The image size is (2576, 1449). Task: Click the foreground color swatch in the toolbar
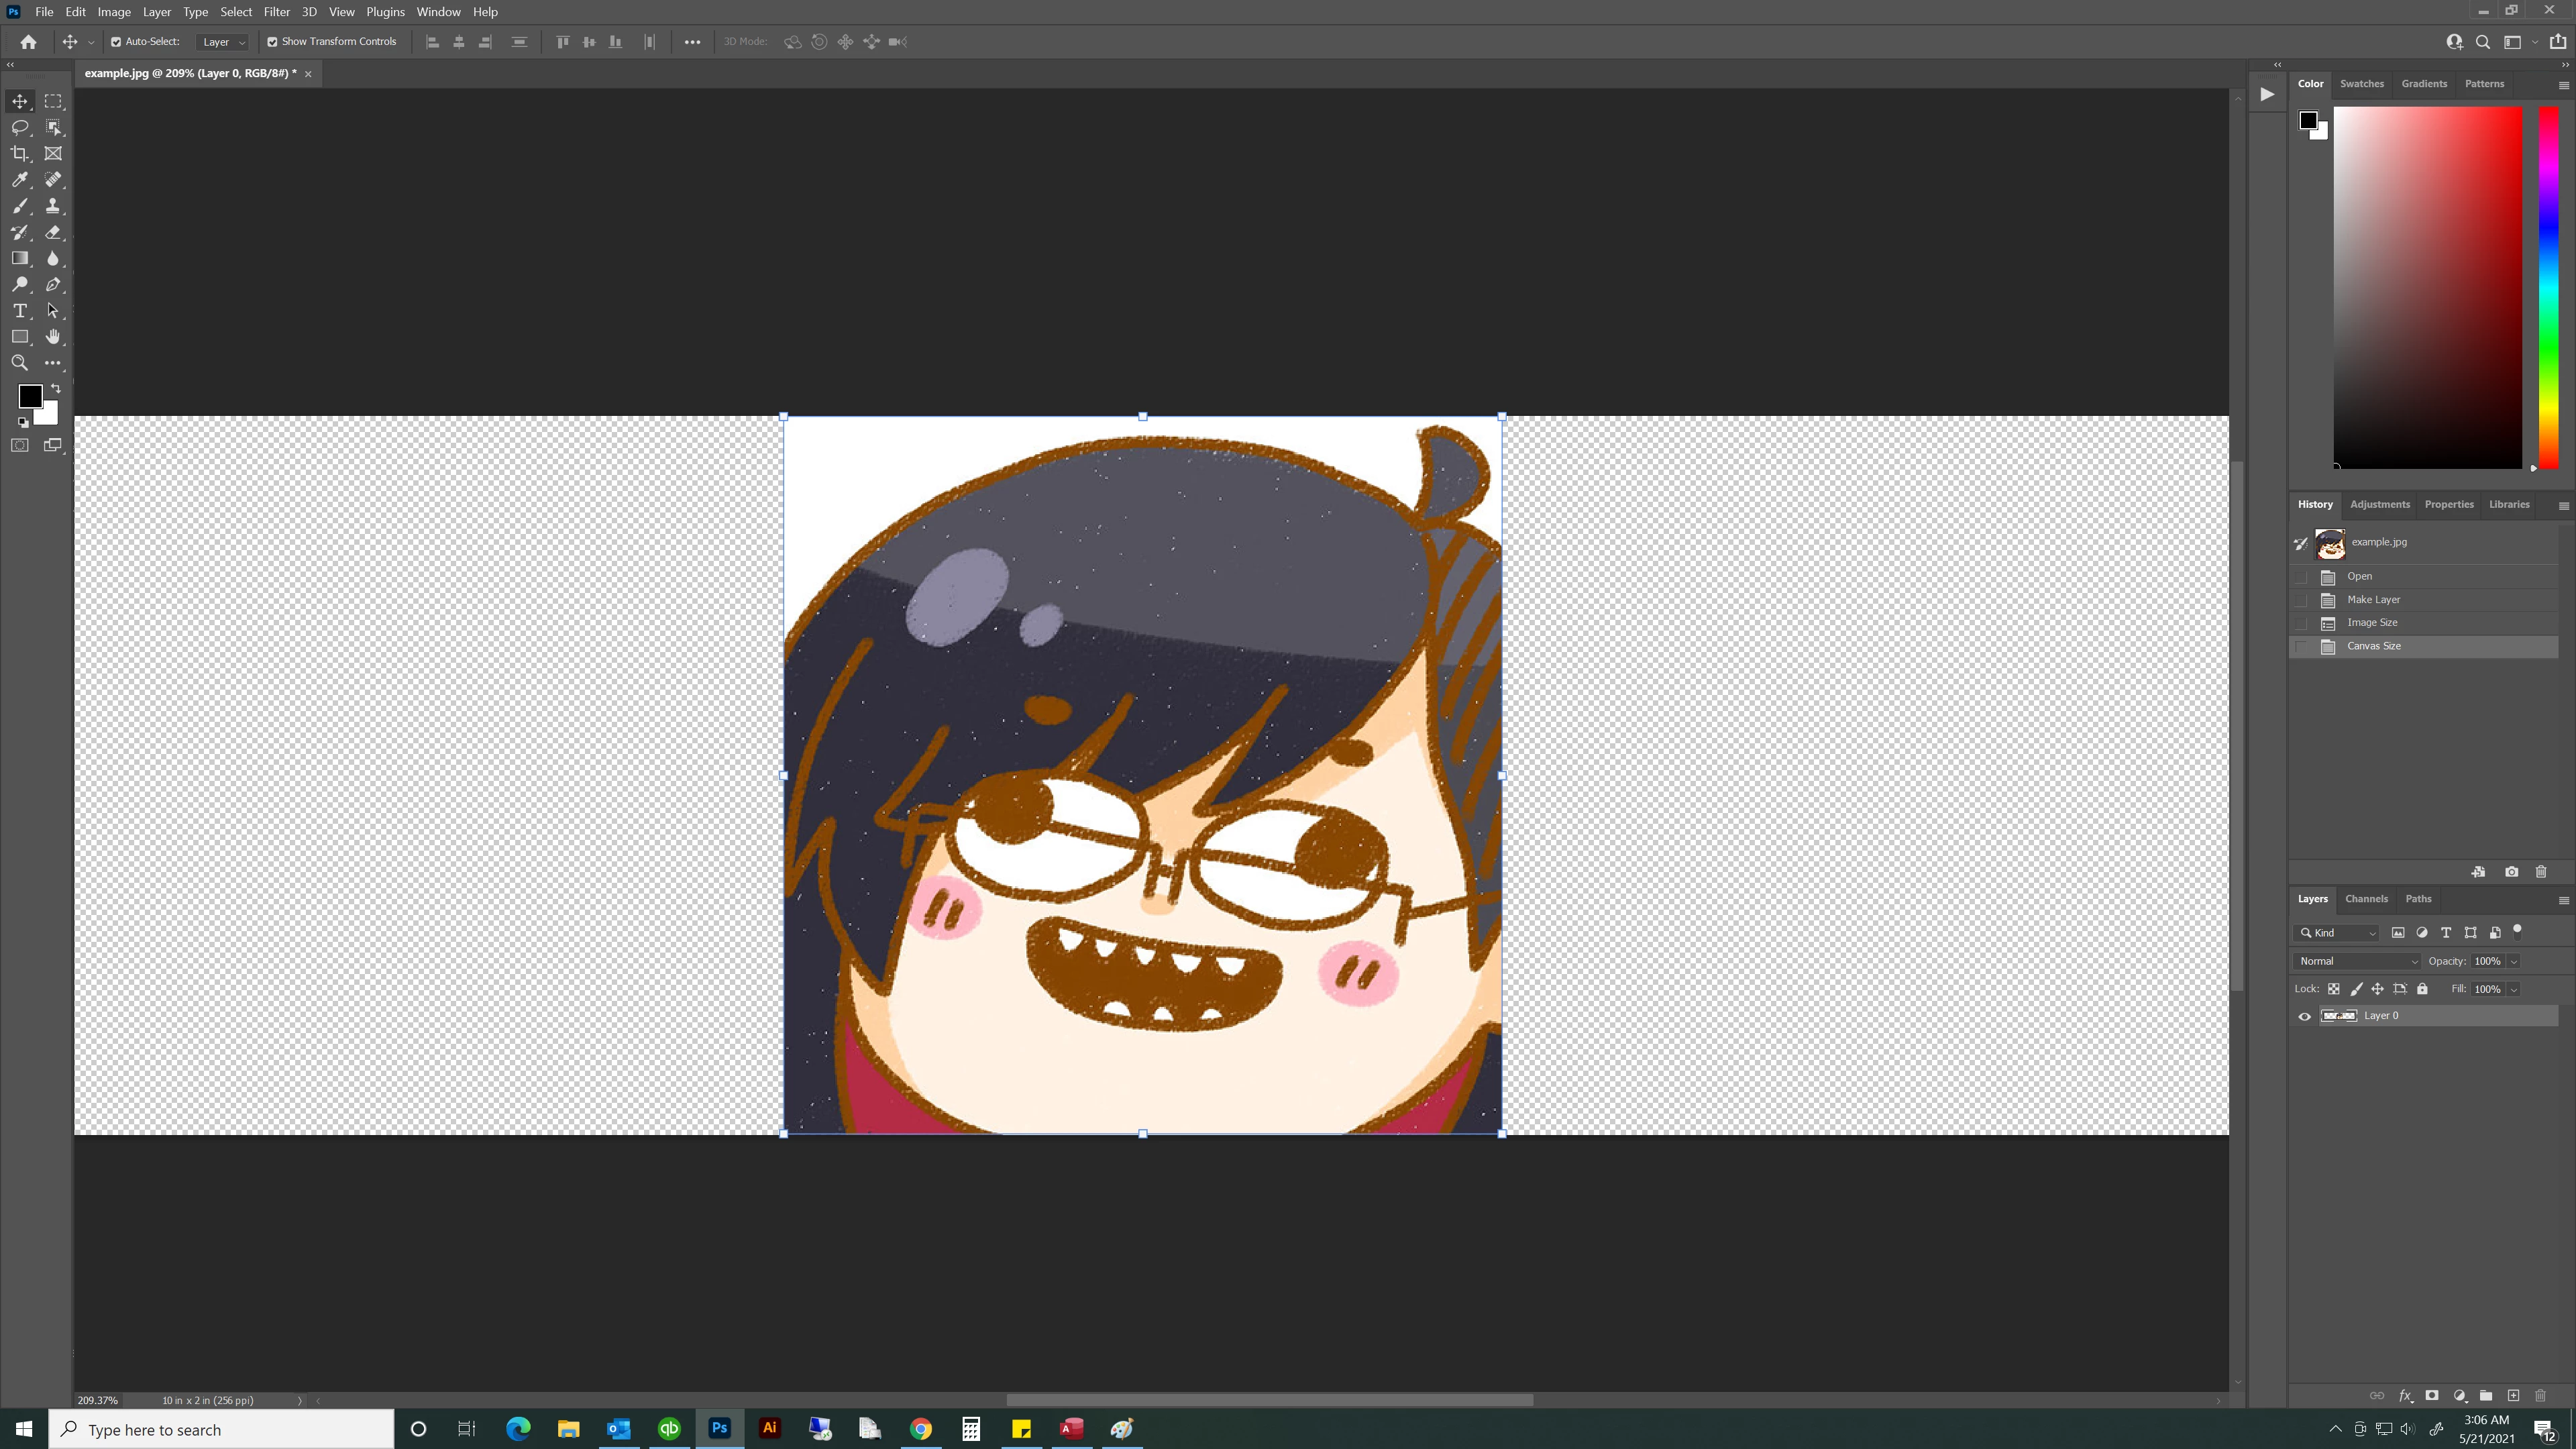click(29, 396)
